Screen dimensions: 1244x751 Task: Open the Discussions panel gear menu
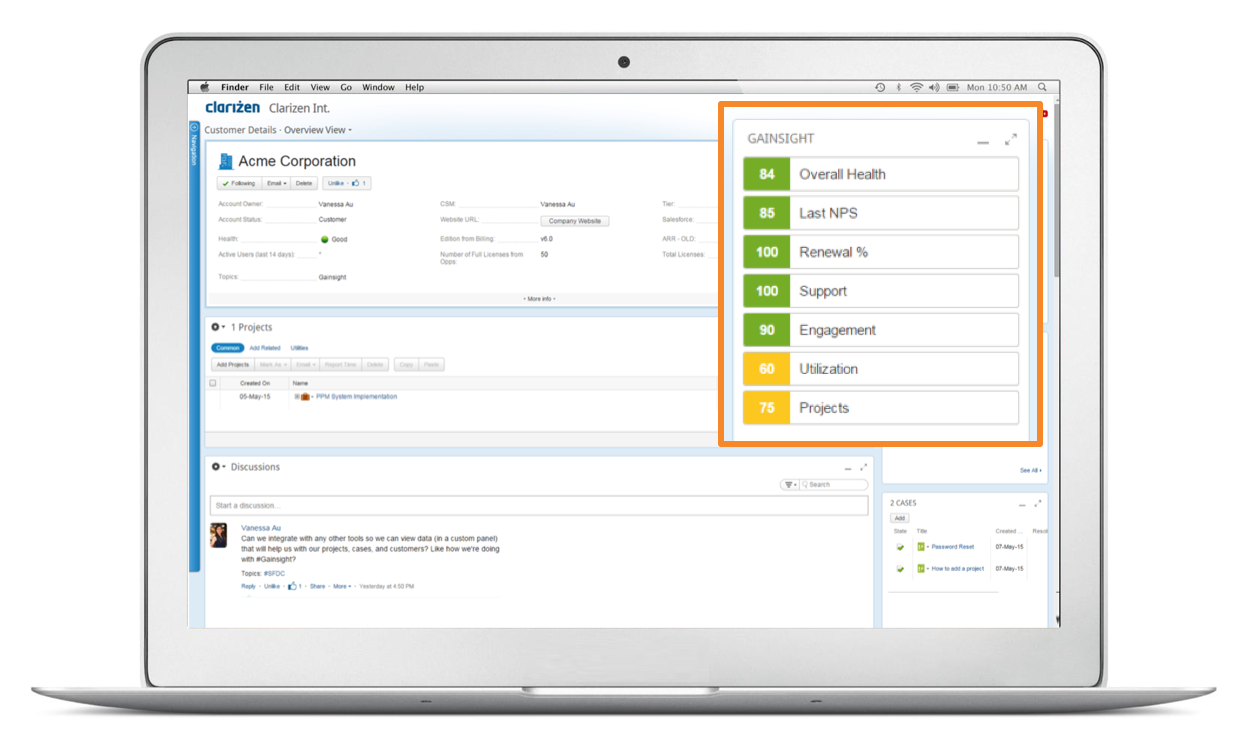tap(218, 467)
